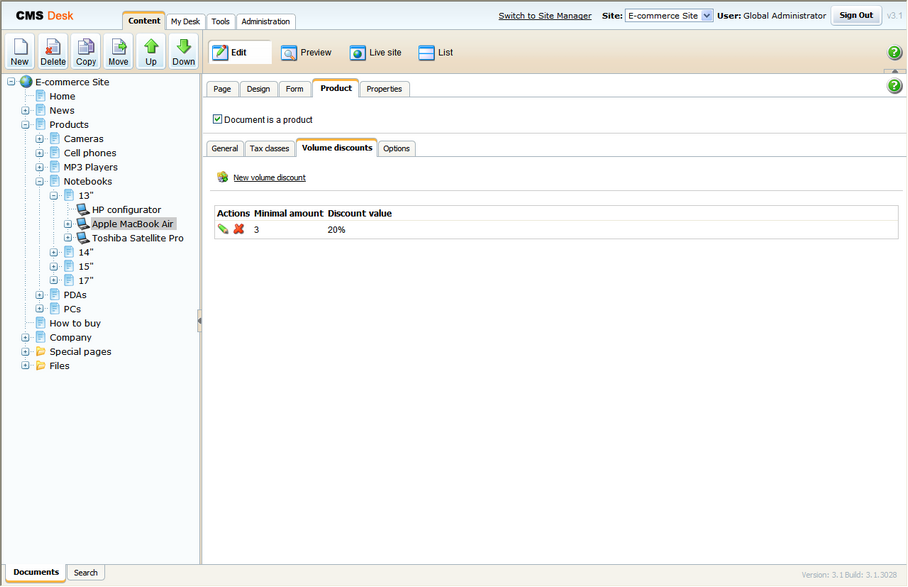Click the Delete document toolbar icon
The height and width of the screenshot is (587, 908).
(53, 51)
